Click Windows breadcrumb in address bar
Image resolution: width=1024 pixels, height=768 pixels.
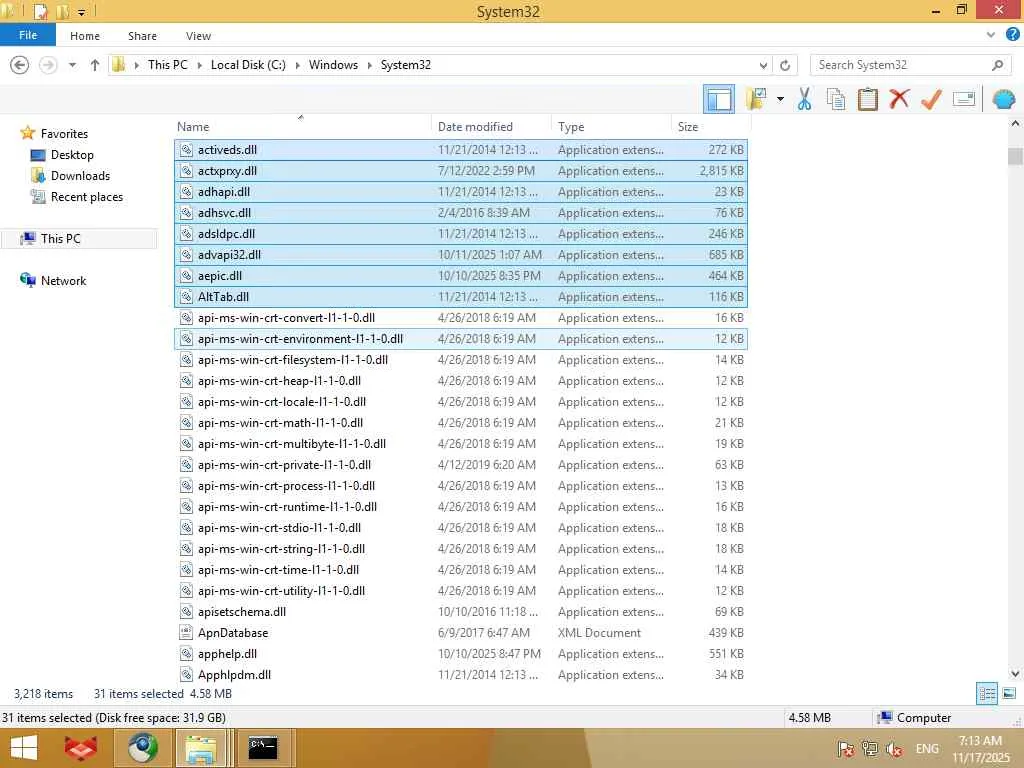point(333,65)
